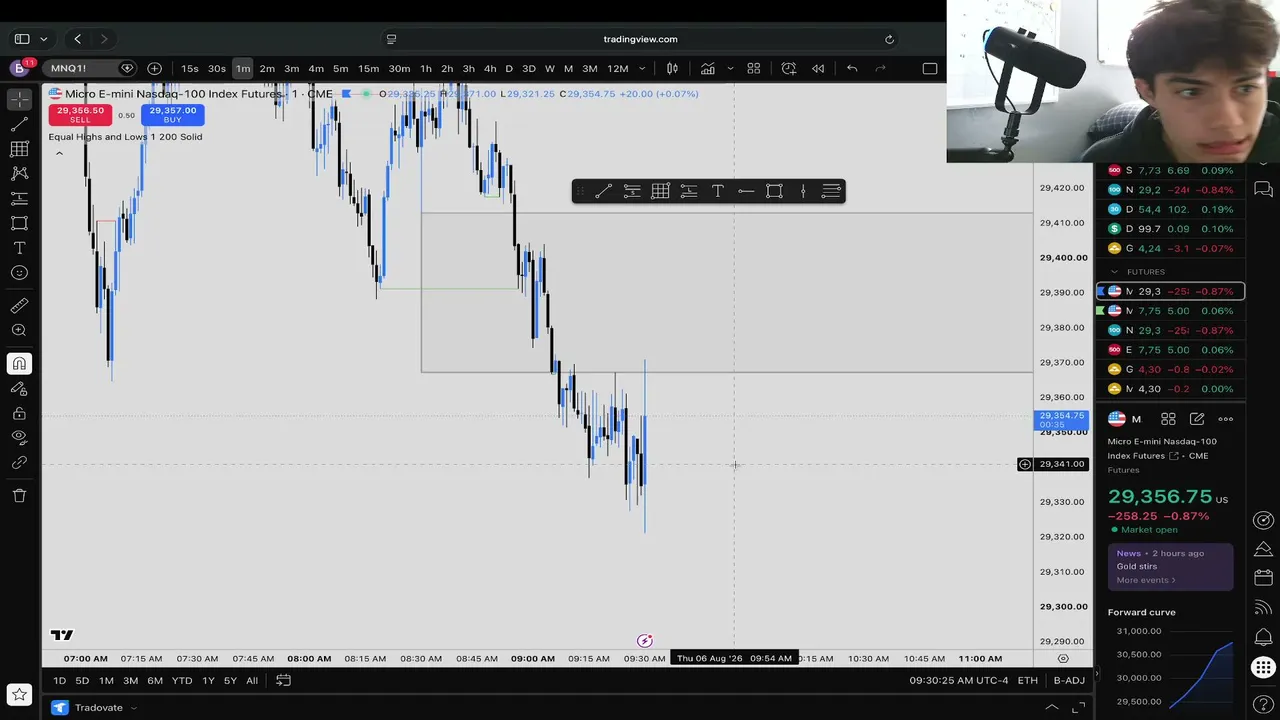1280x720 pixels.
Task: Reload the tradingview.com page
Action: coord(889,39)
